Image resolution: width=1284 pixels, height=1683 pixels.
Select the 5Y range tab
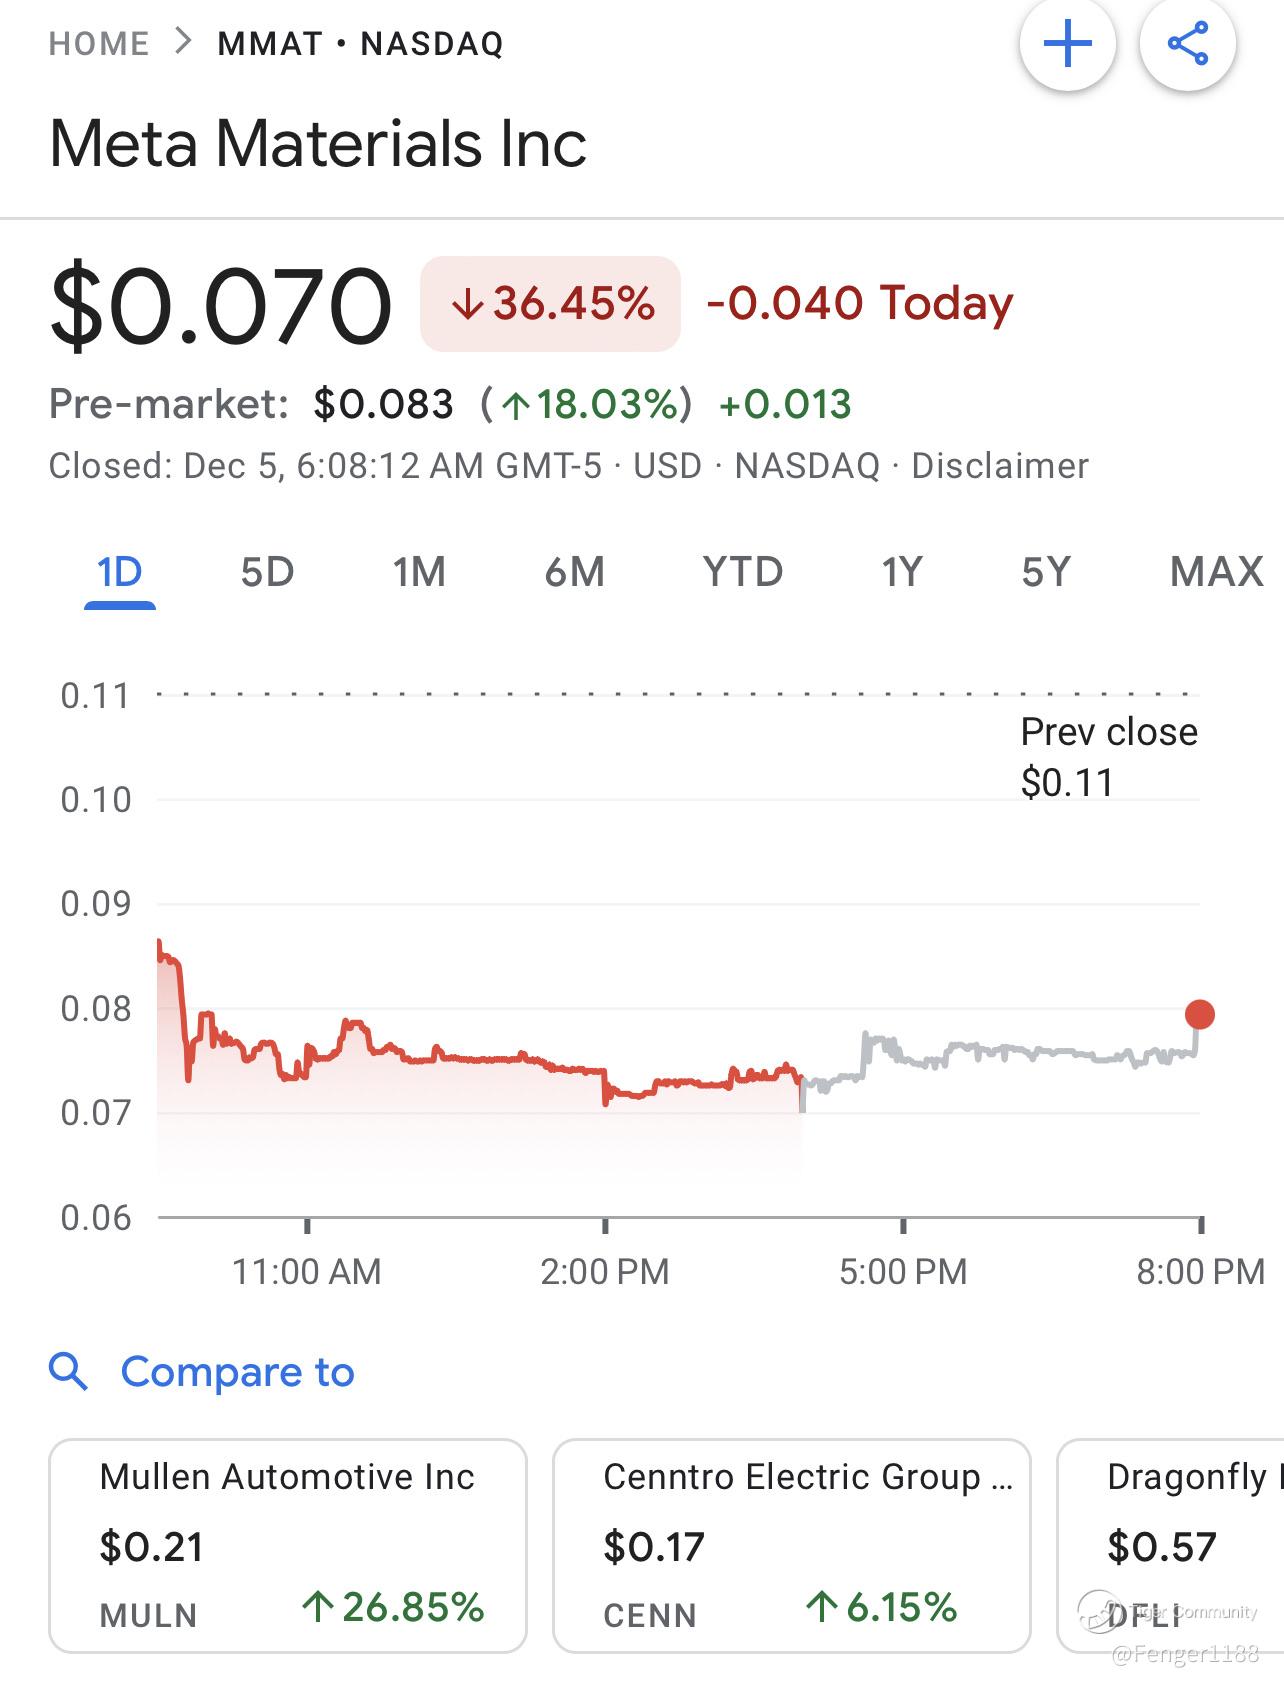point(1046,572)
